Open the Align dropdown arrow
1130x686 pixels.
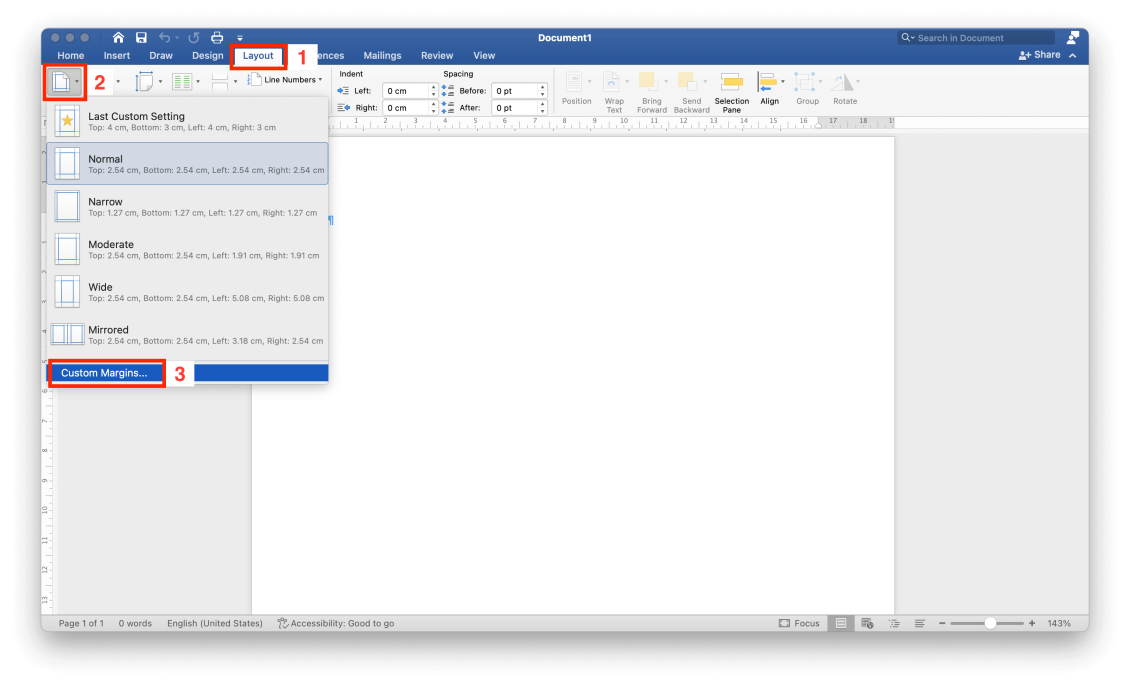784,80
